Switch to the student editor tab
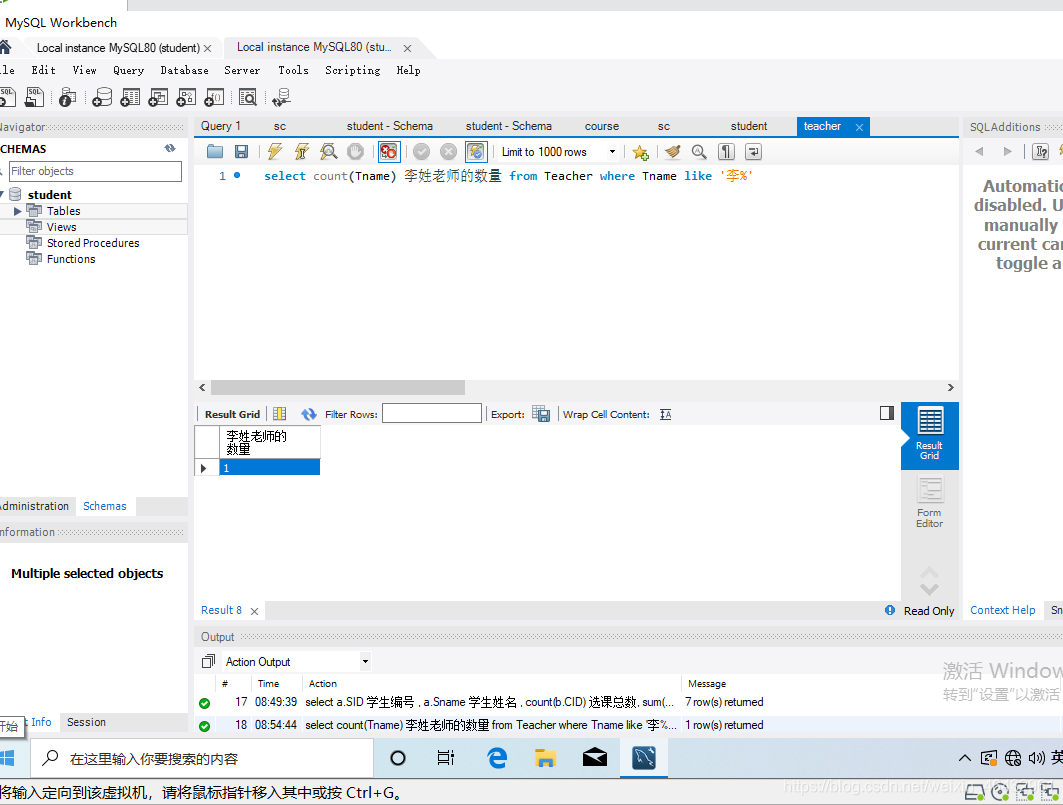This screenshot has height=805, width=1063. (748, 126)
